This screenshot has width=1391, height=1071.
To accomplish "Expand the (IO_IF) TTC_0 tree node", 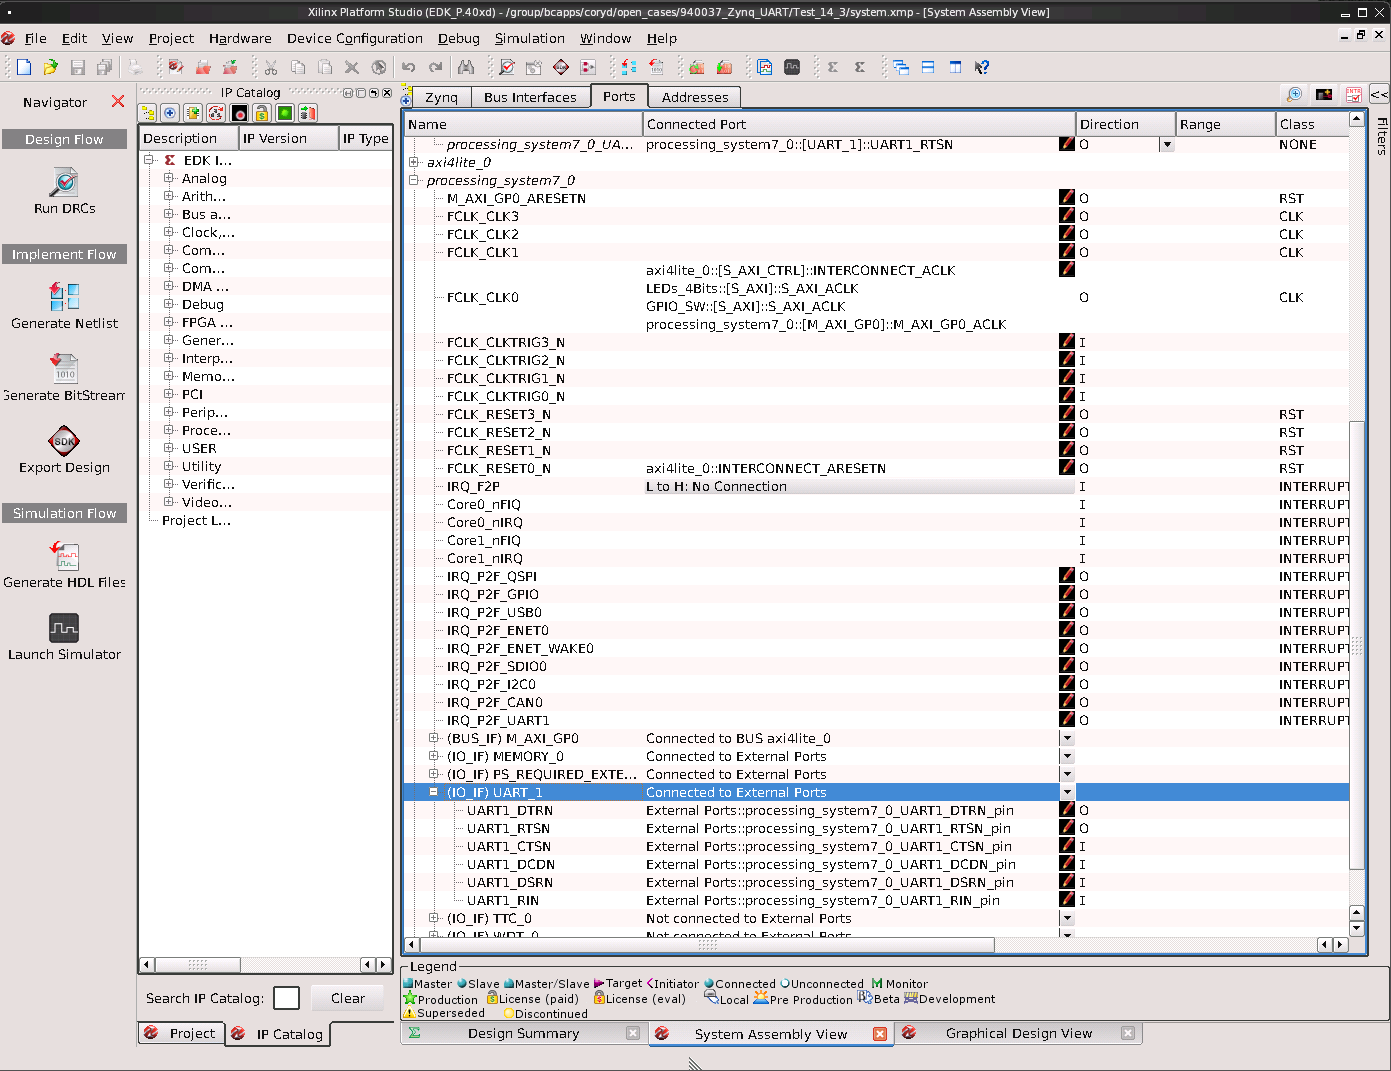I will [432, 918].
